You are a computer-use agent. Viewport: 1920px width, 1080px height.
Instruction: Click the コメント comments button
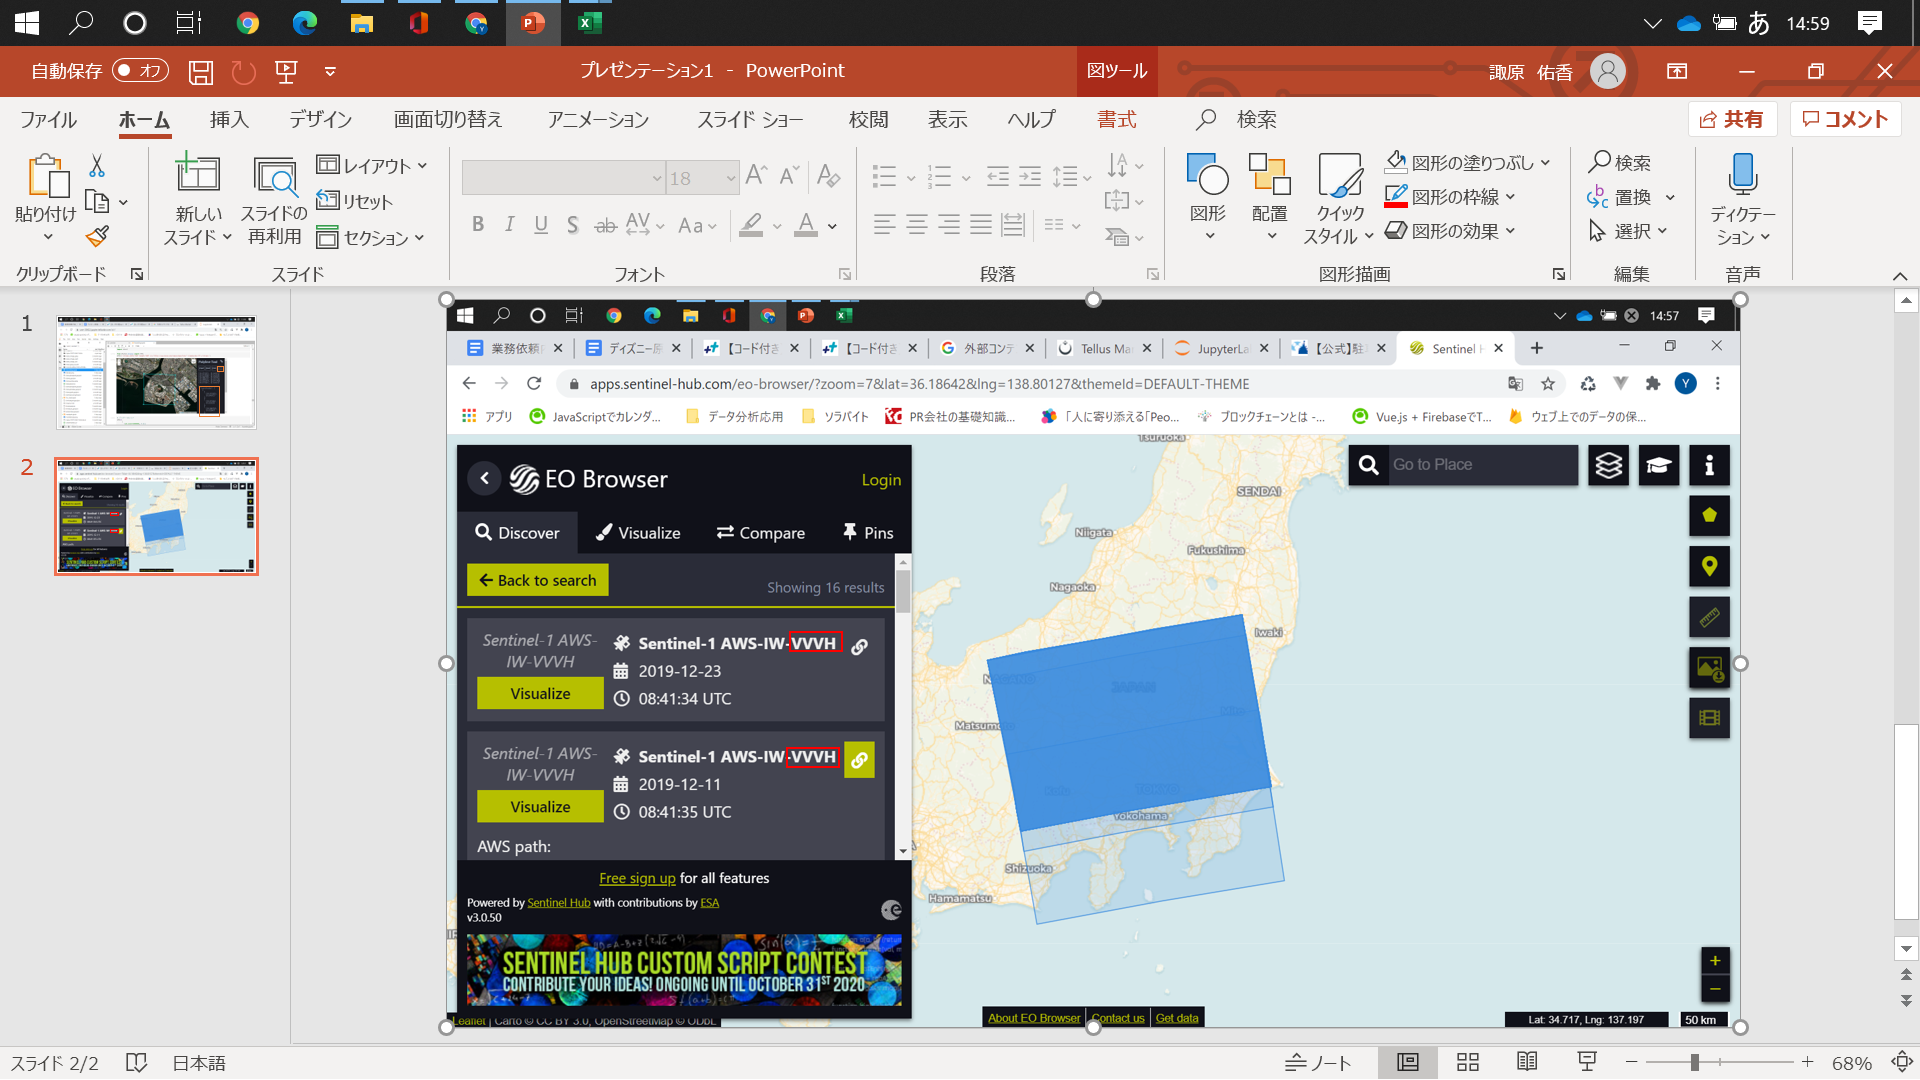point(1845,120)
